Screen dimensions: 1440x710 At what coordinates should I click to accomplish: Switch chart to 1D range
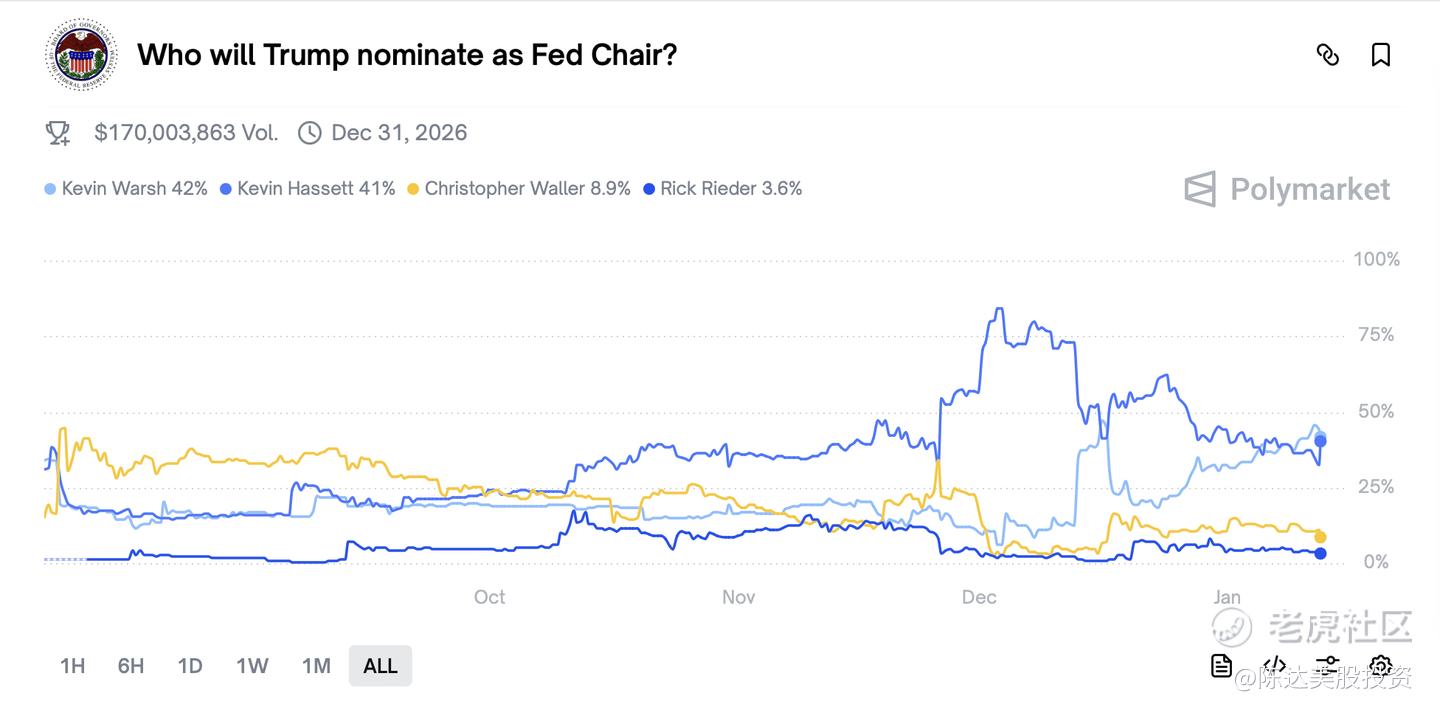(190, 666)
